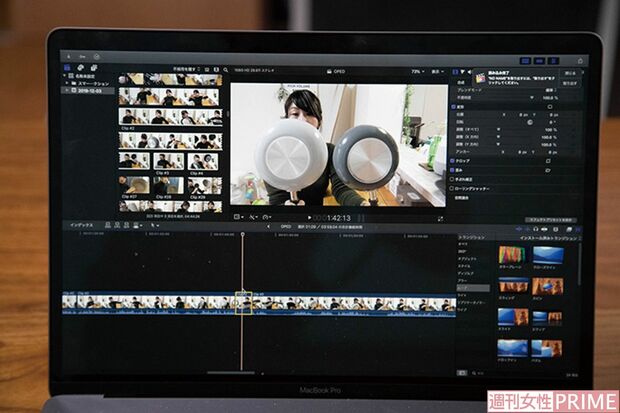Toggle the Browser panel layout button
The image size is (620, 413).
[529, 61]
